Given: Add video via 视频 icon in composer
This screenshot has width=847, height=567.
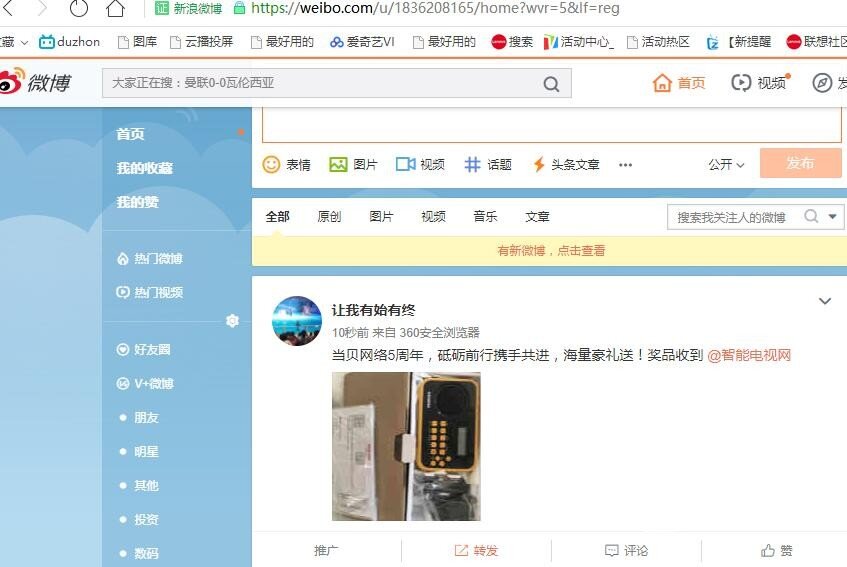Looking at the screenshot, I should point(420,164).
